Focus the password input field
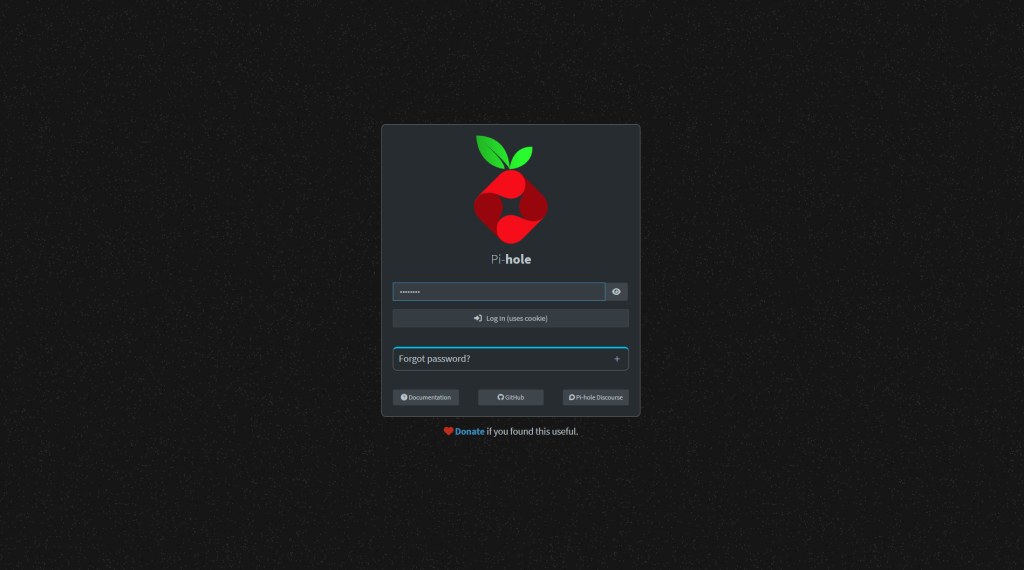 (x=499, y=292)
